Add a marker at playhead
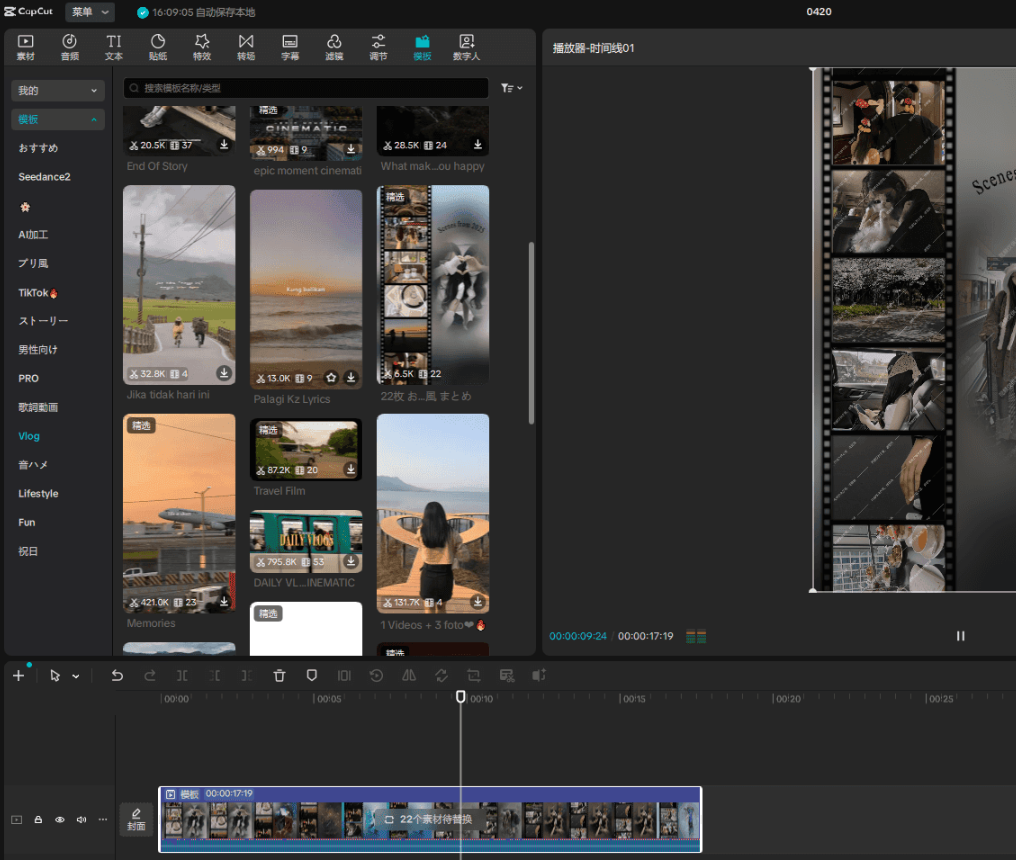 tap(312, 676)
